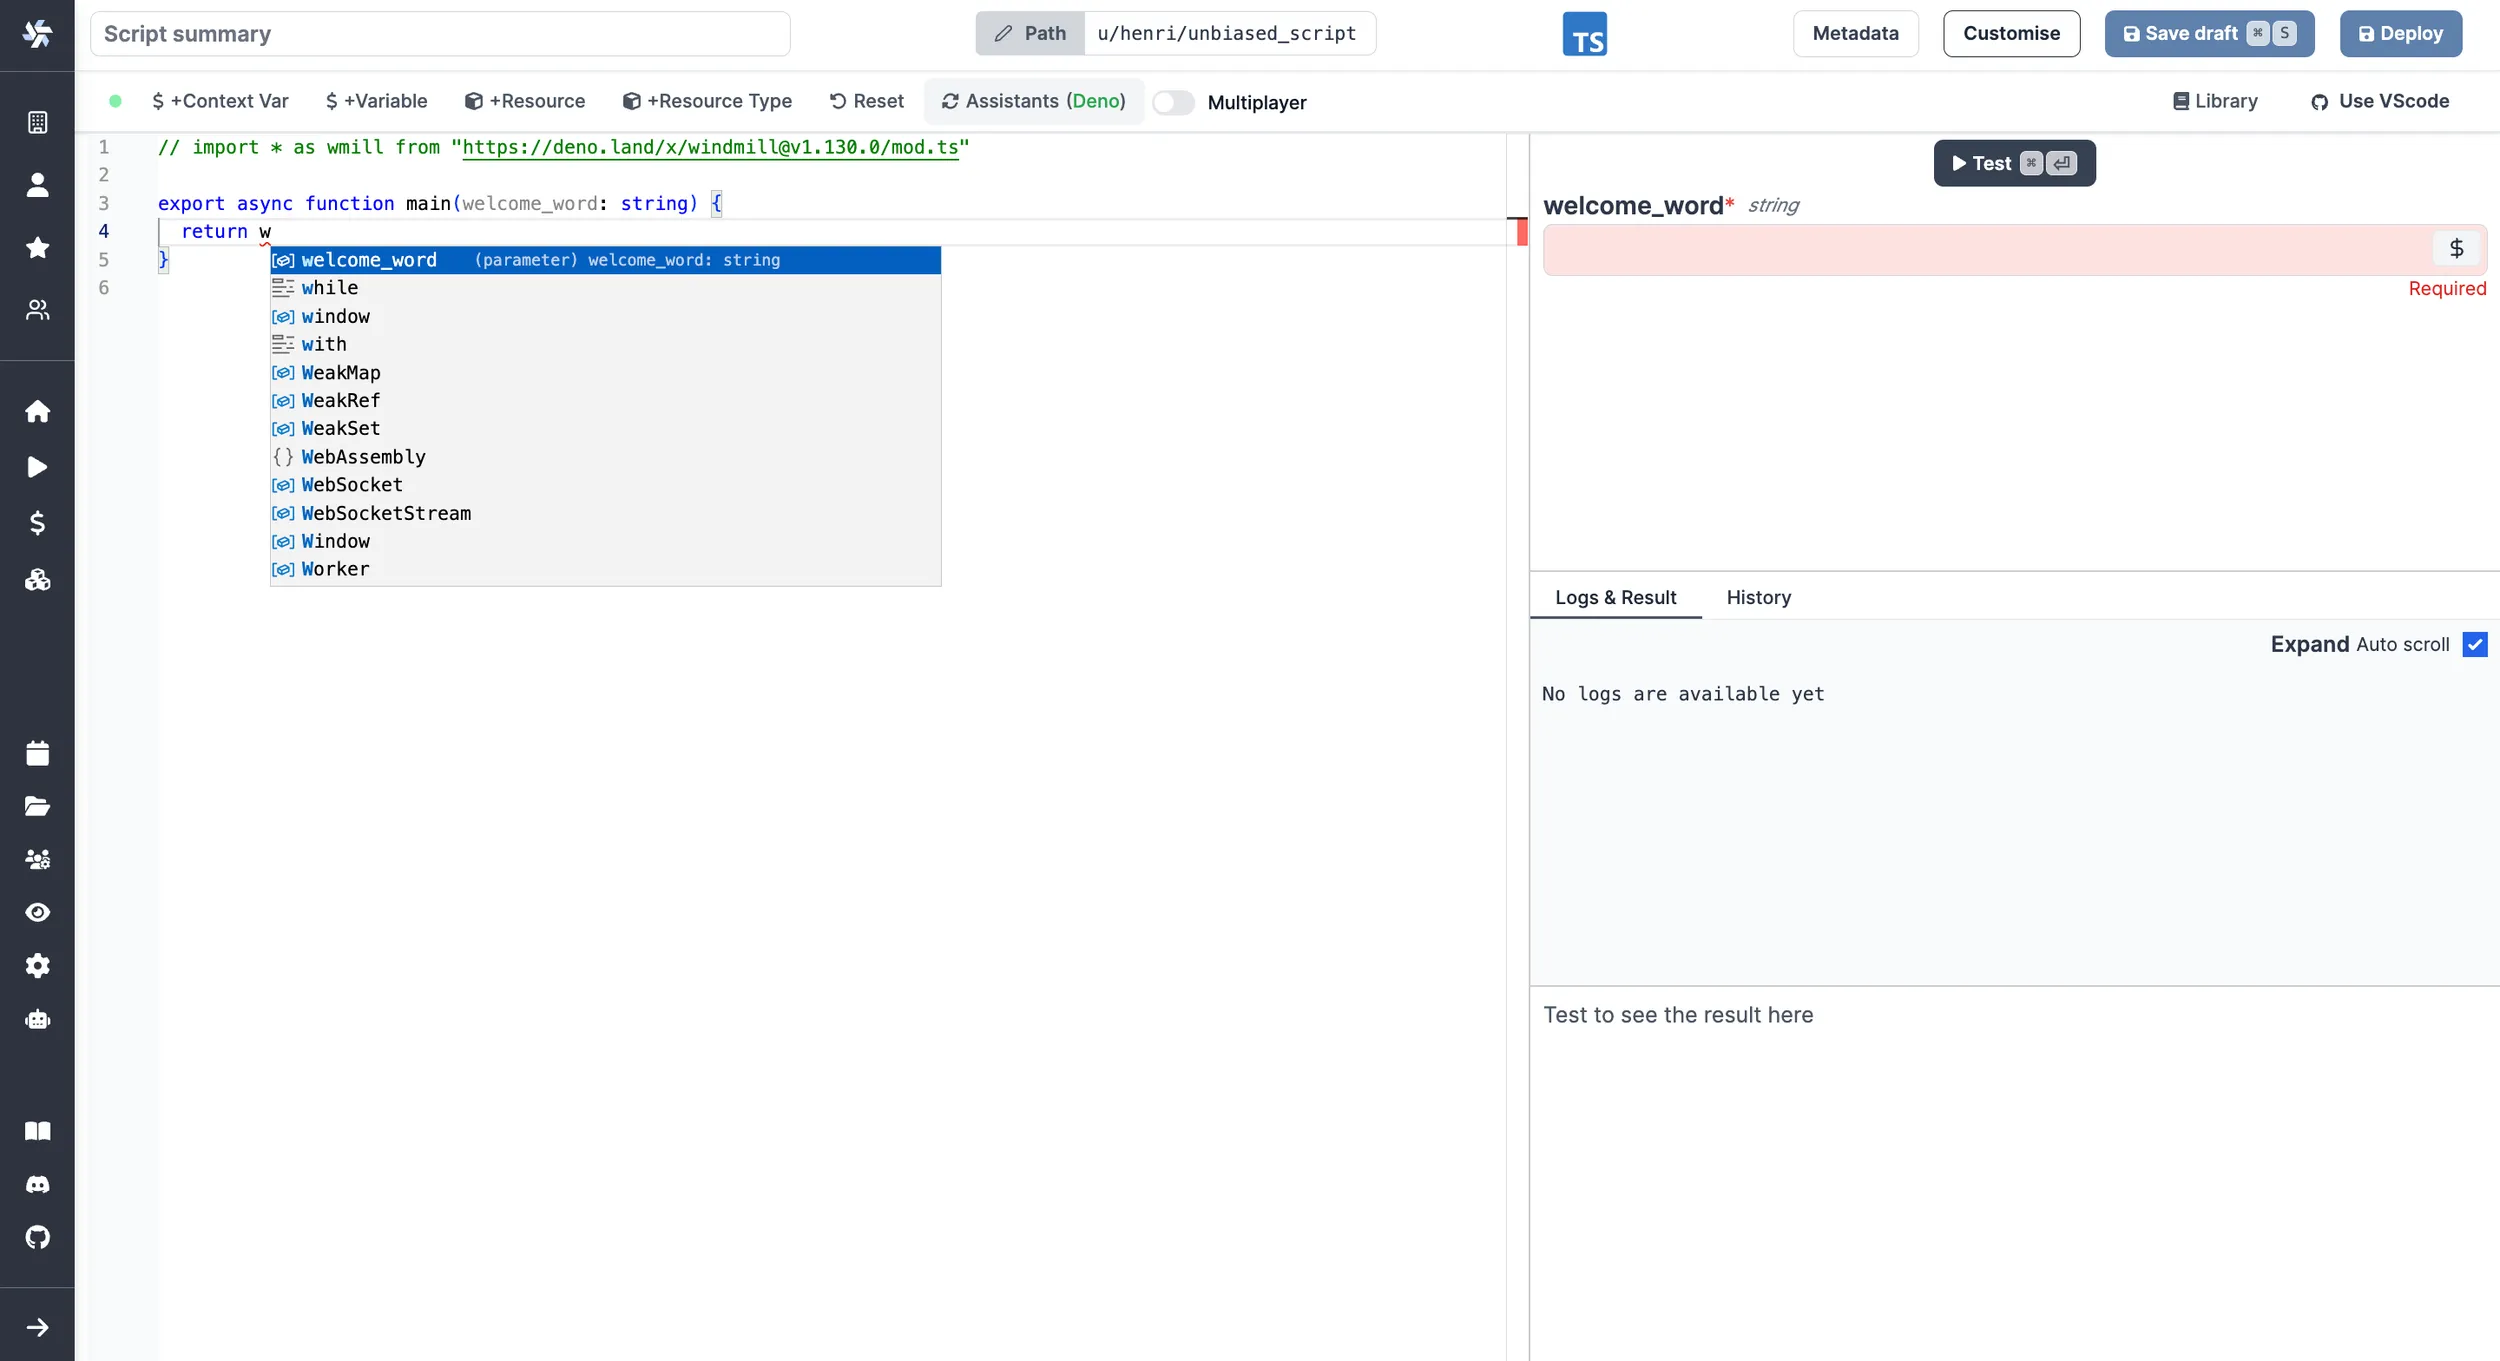Insert a resource type via +Resource Type
The image size is (2500, 1361).
tap(708, 101)
